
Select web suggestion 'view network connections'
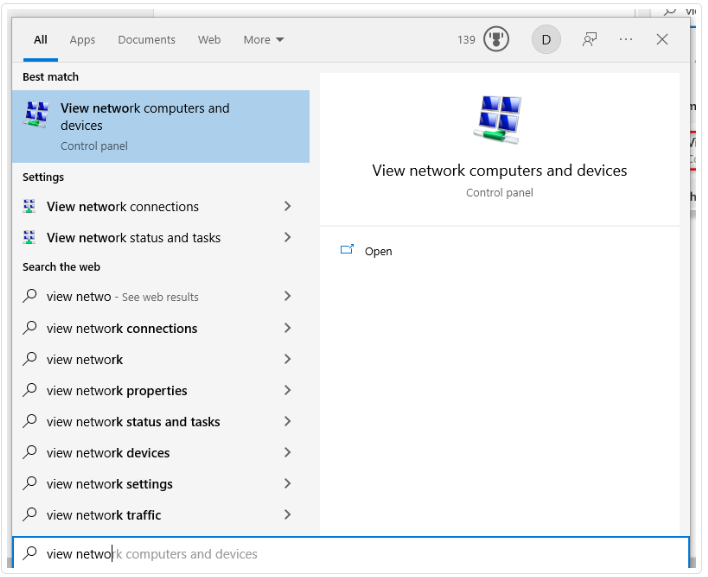pyautogui.click(x=161, y=328)
